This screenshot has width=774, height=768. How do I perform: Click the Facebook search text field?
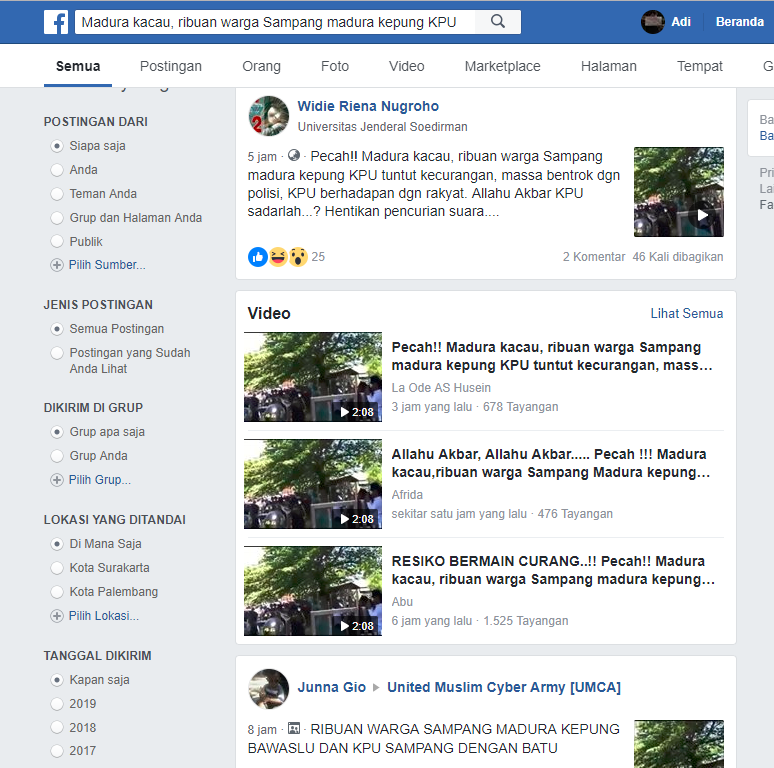(x=270, y=22)
